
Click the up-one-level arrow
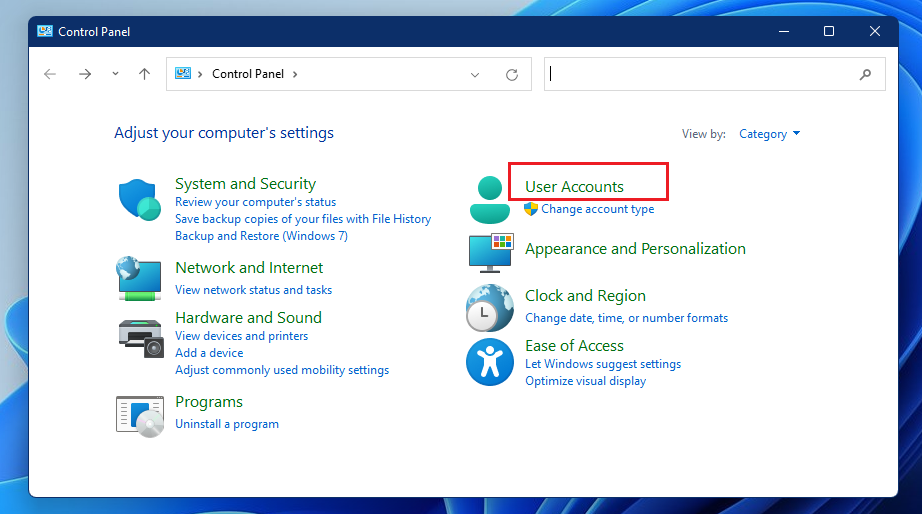[x=144, y=74]
